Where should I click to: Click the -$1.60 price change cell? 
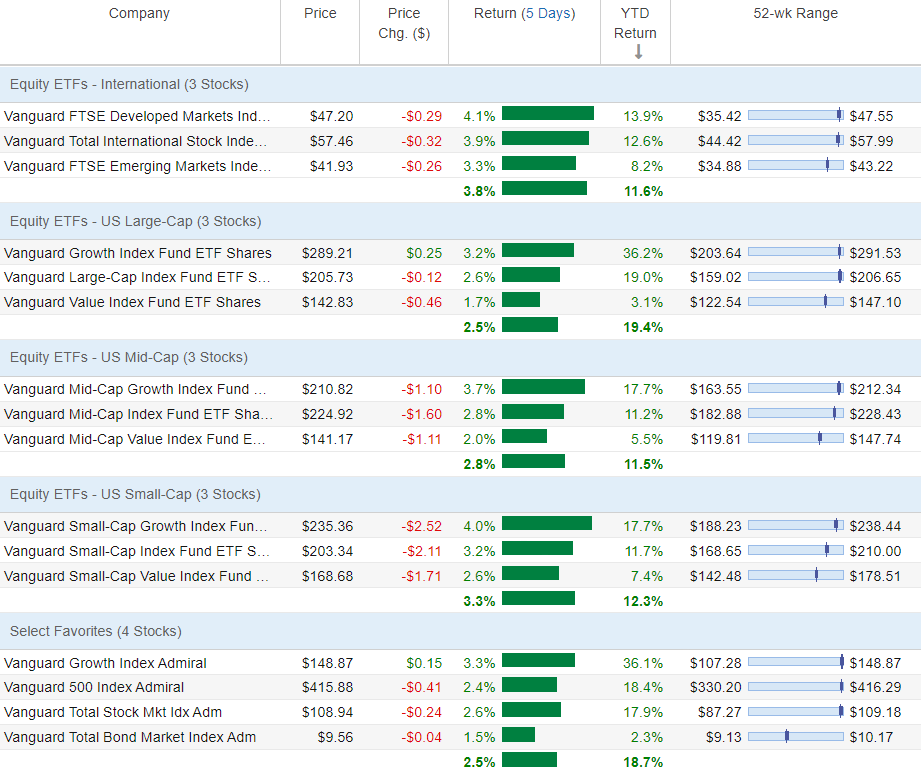tap(421, 415)
